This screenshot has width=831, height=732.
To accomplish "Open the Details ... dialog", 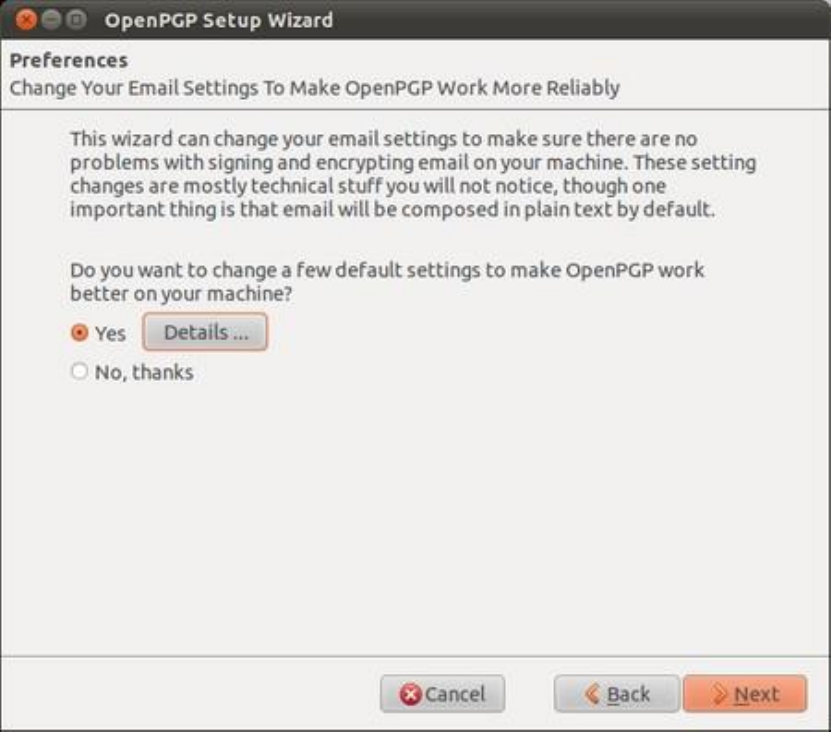I will (205, 332).
